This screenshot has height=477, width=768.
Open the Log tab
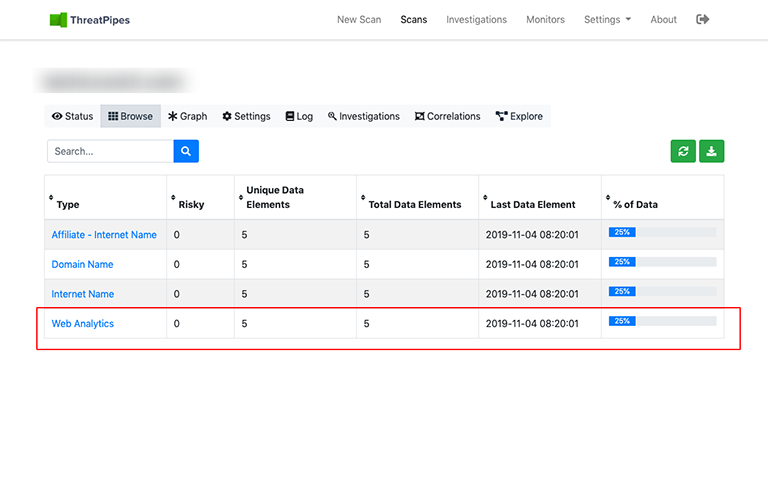pyautogui.click(x=299, y=116)
